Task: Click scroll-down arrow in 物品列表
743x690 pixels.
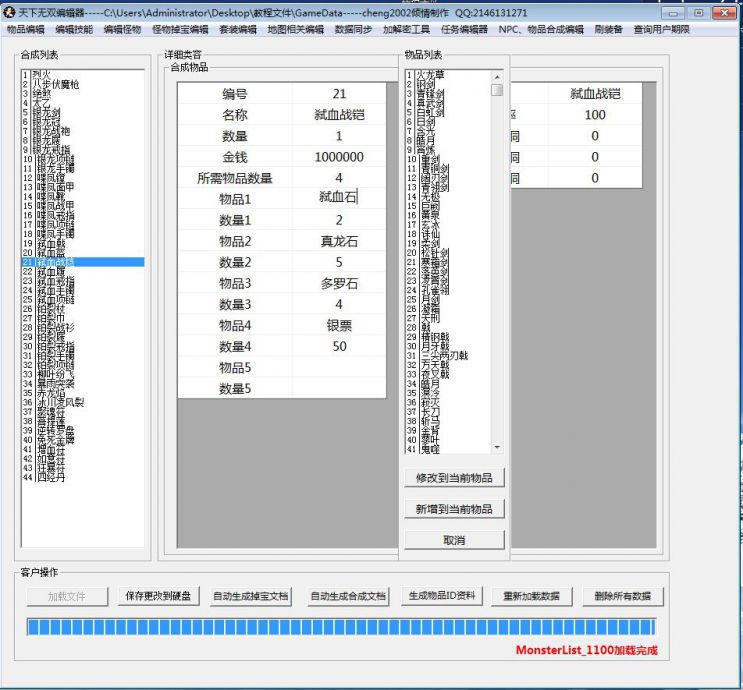Action: tap(497, 448)
